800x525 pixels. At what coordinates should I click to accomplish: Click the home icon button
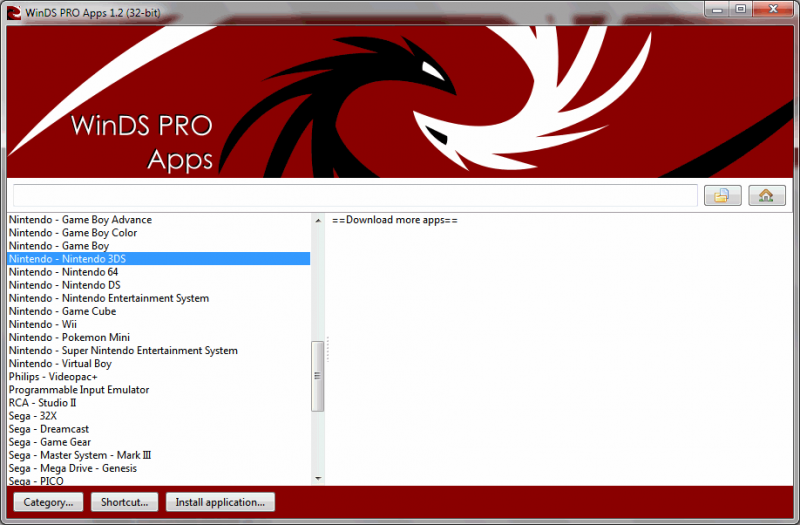click(766, 195)
